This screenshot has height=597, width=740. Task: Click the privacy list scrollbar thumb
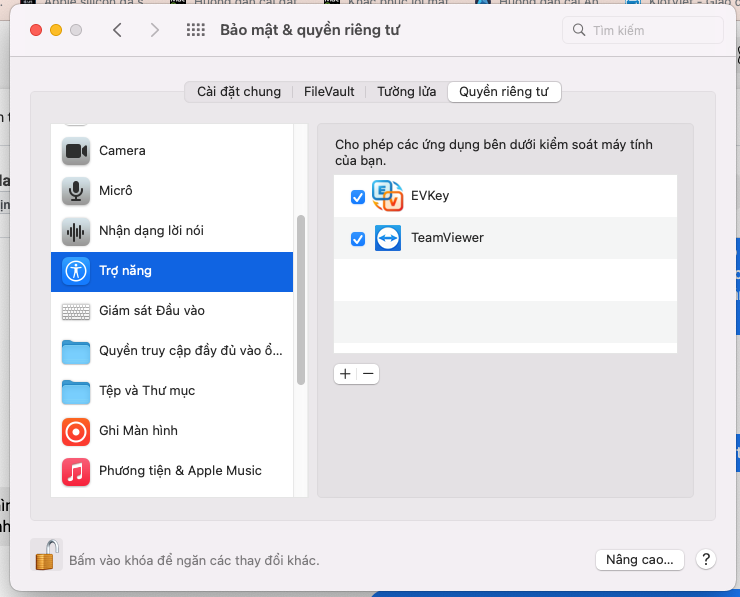coord(301,300)
